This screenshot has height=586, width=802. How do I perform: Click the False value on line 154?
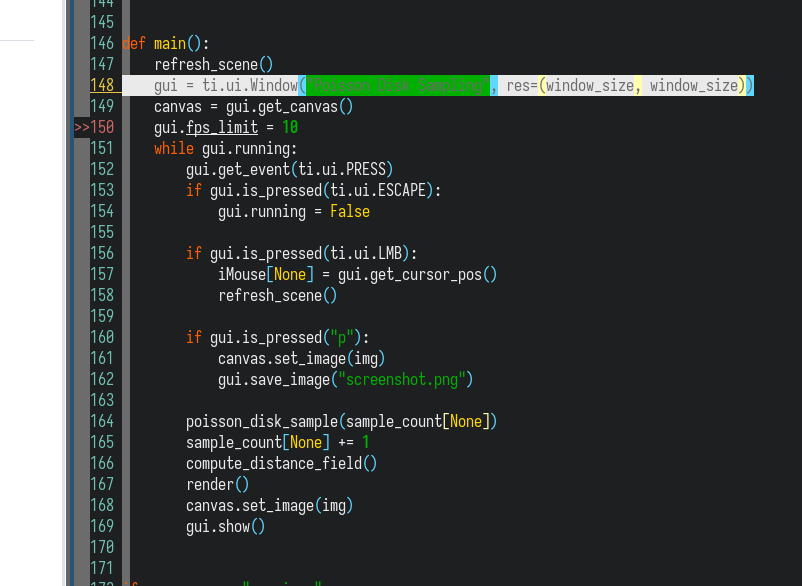349,211
